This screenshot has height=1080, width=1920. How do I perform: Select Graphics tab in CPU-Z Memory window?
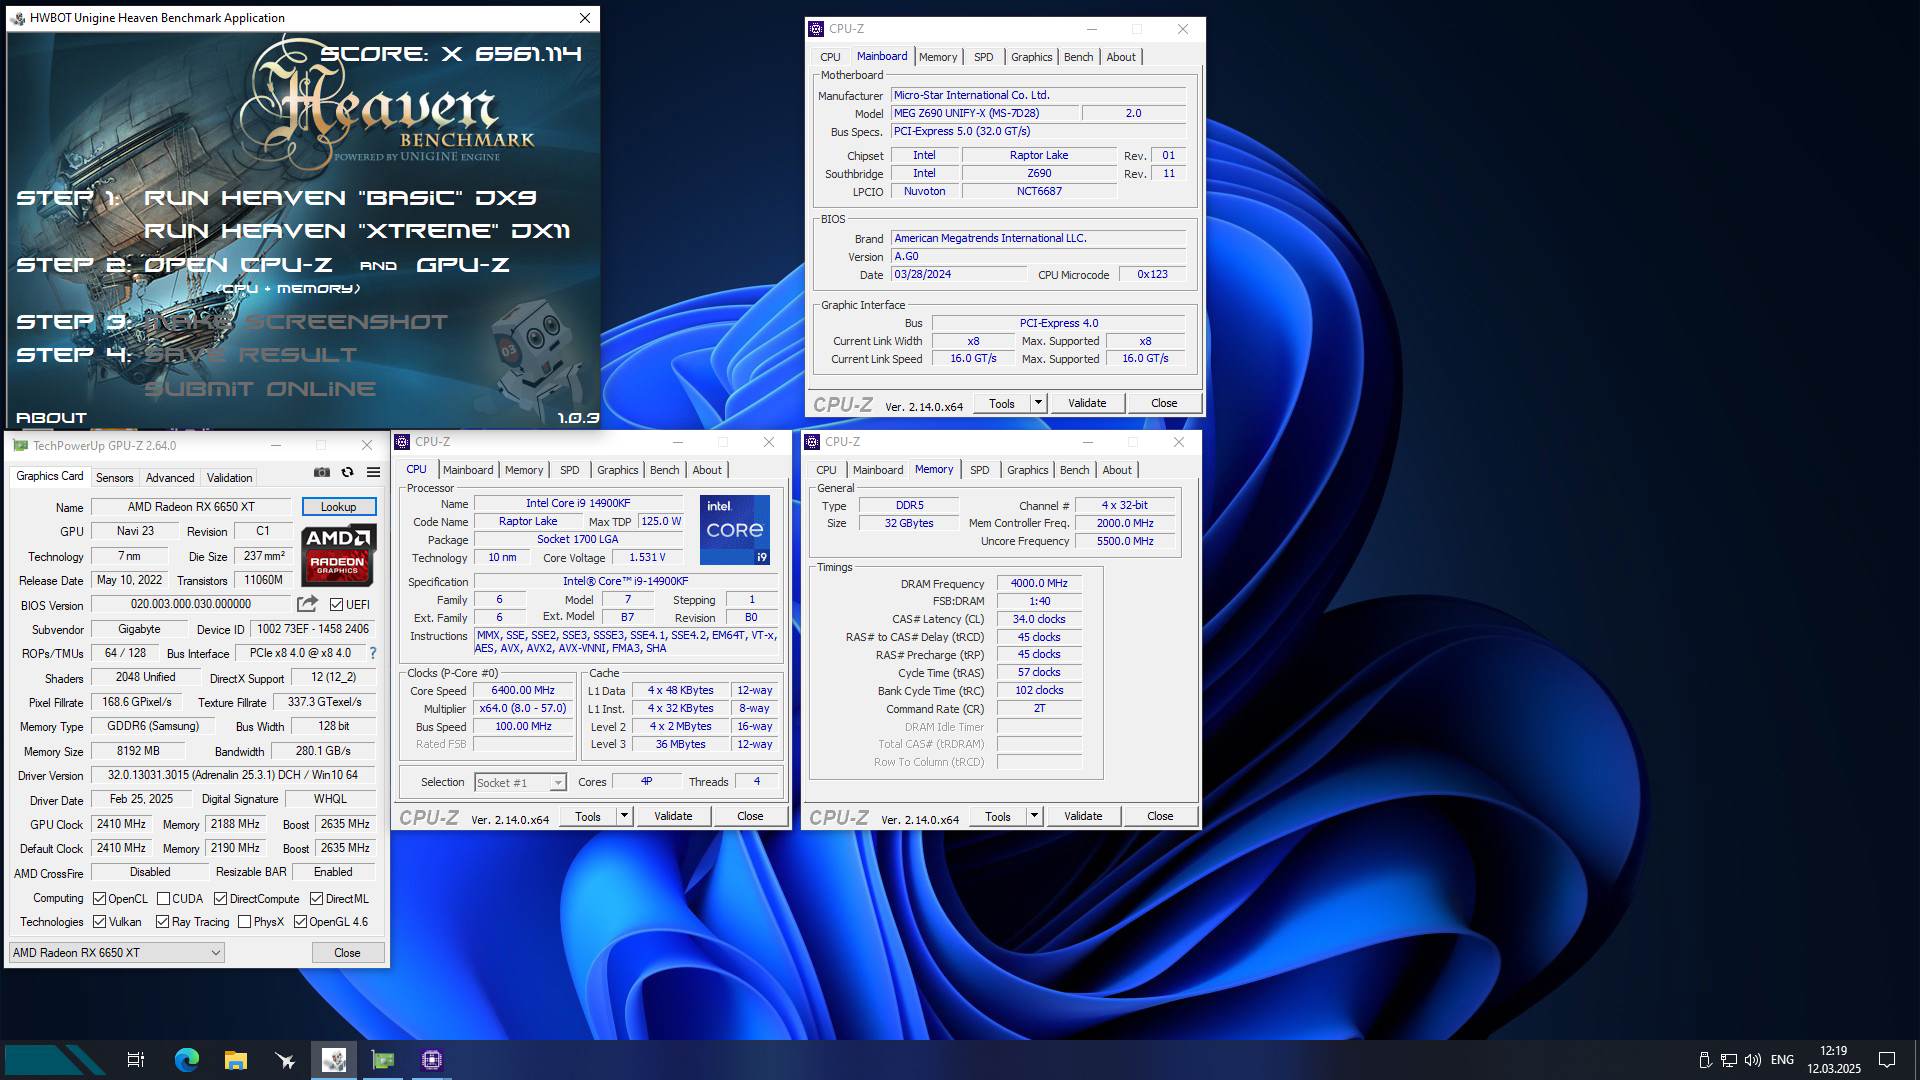tap(1028, 470)
